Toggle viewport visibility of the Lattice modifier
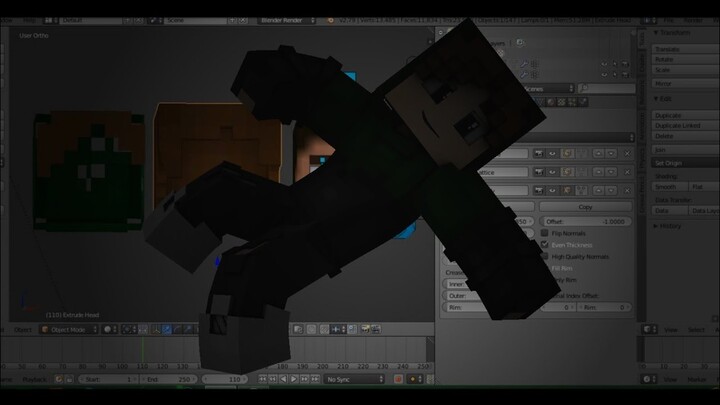This screenshot has width=720, height=405. pyautogui.click(x=552, y=172)
